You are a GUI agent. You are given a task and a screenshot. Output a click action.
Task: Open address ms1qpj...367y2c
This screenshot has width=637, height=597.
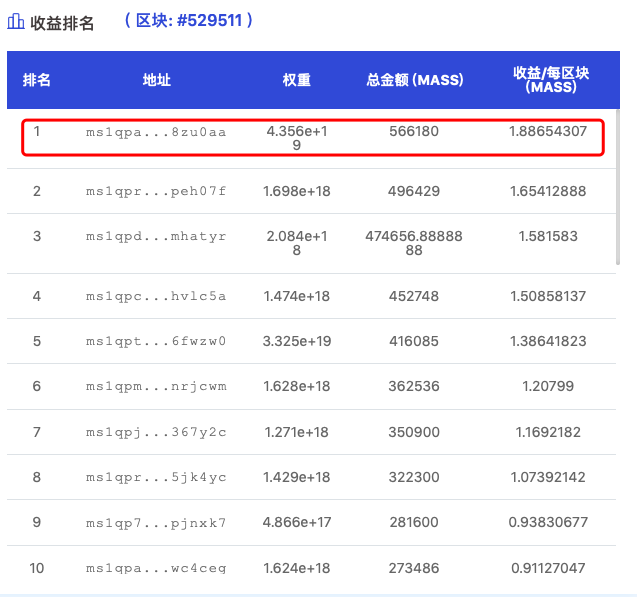point(156,432)
